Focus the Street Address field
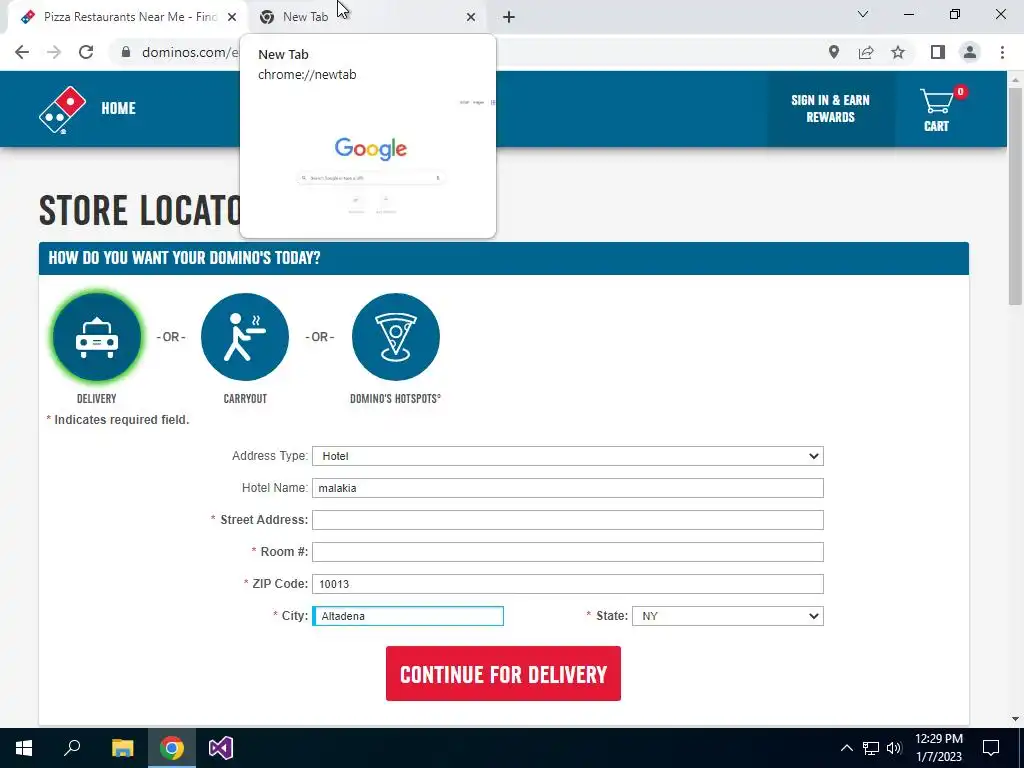Image resolution: width=1024 pixels, height=768 pixels. click(568, 520)
